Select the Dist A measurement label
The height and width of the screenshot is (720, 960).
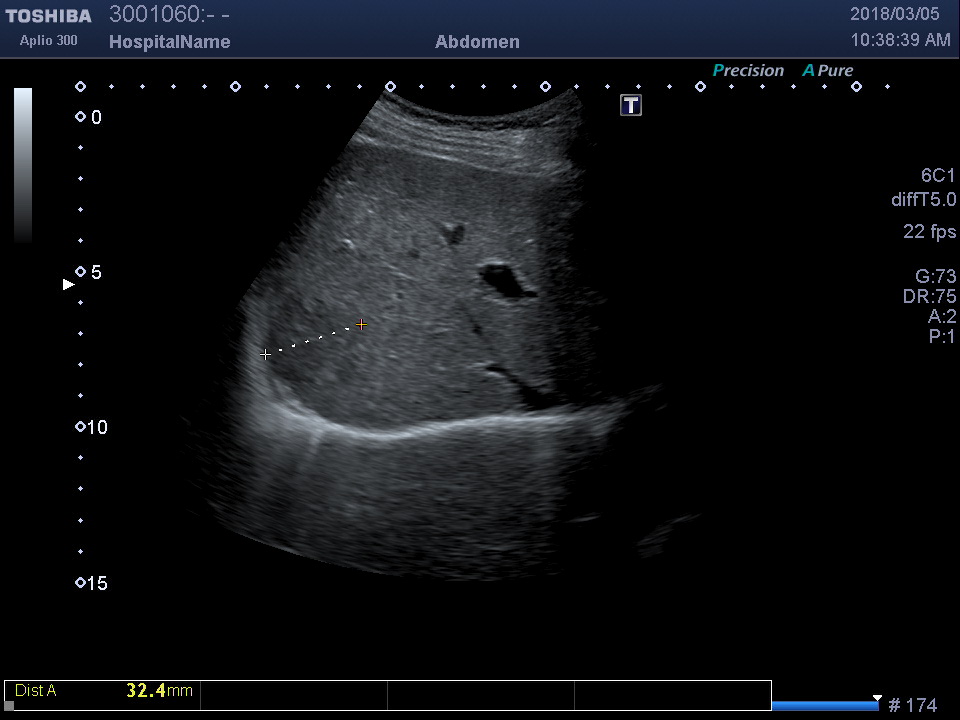[36, 690]
